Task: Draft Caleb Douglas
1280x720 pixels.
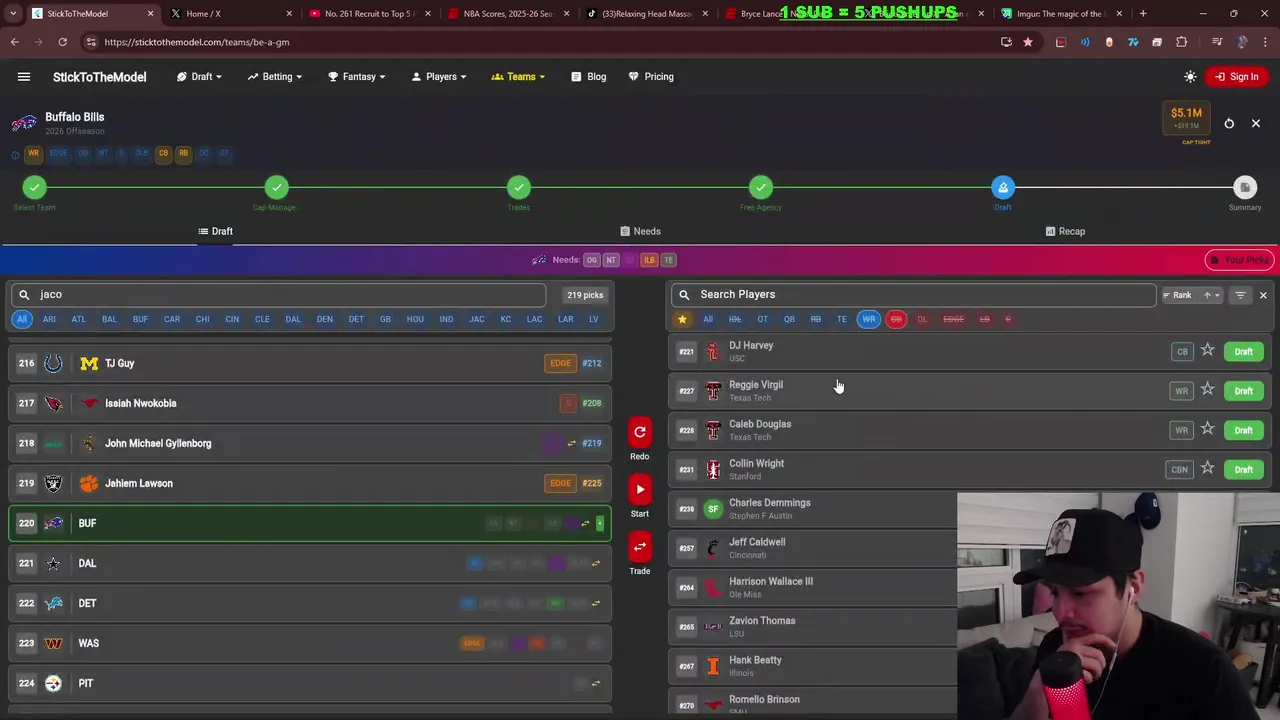Action: click(1243, 430)
